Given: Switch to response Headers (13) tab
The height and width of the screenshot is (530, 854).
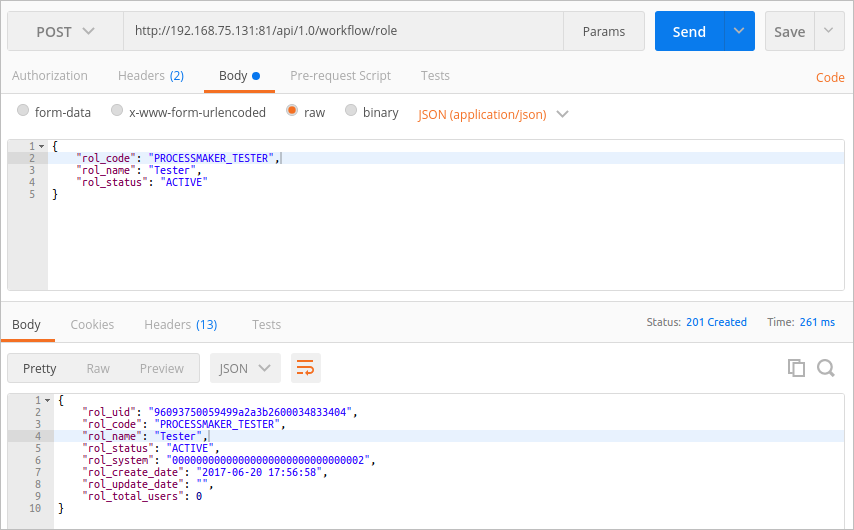Looking at the screenshot, I should tap(180, 325).
